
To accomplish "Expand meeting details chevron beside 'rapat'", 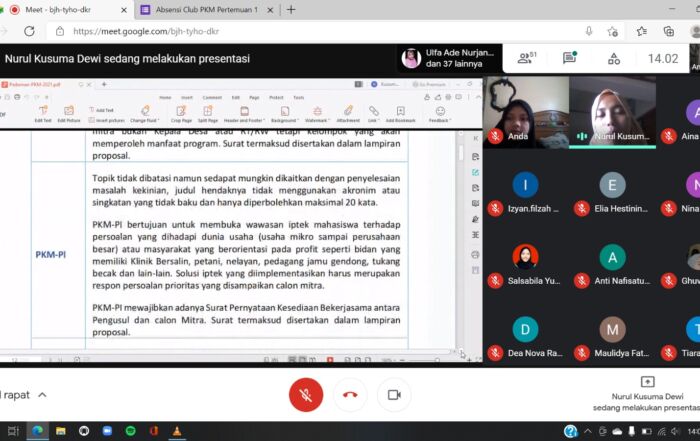I will (41, 395).
